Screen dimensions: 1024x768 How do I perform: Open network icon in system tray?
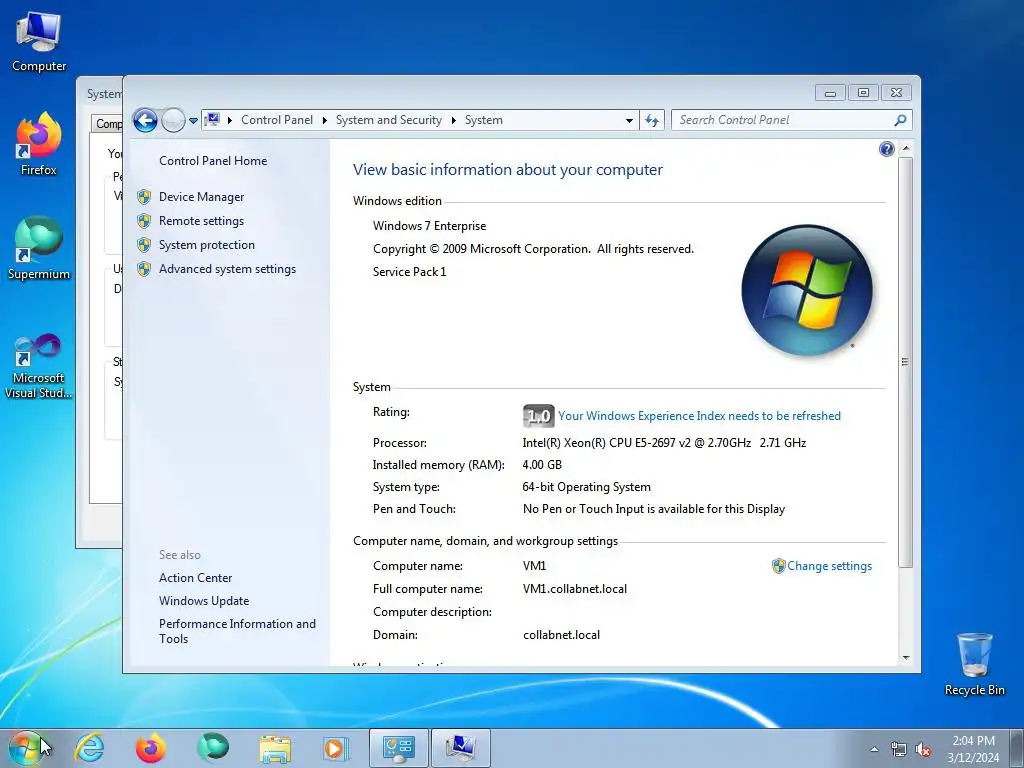point(899,749)
